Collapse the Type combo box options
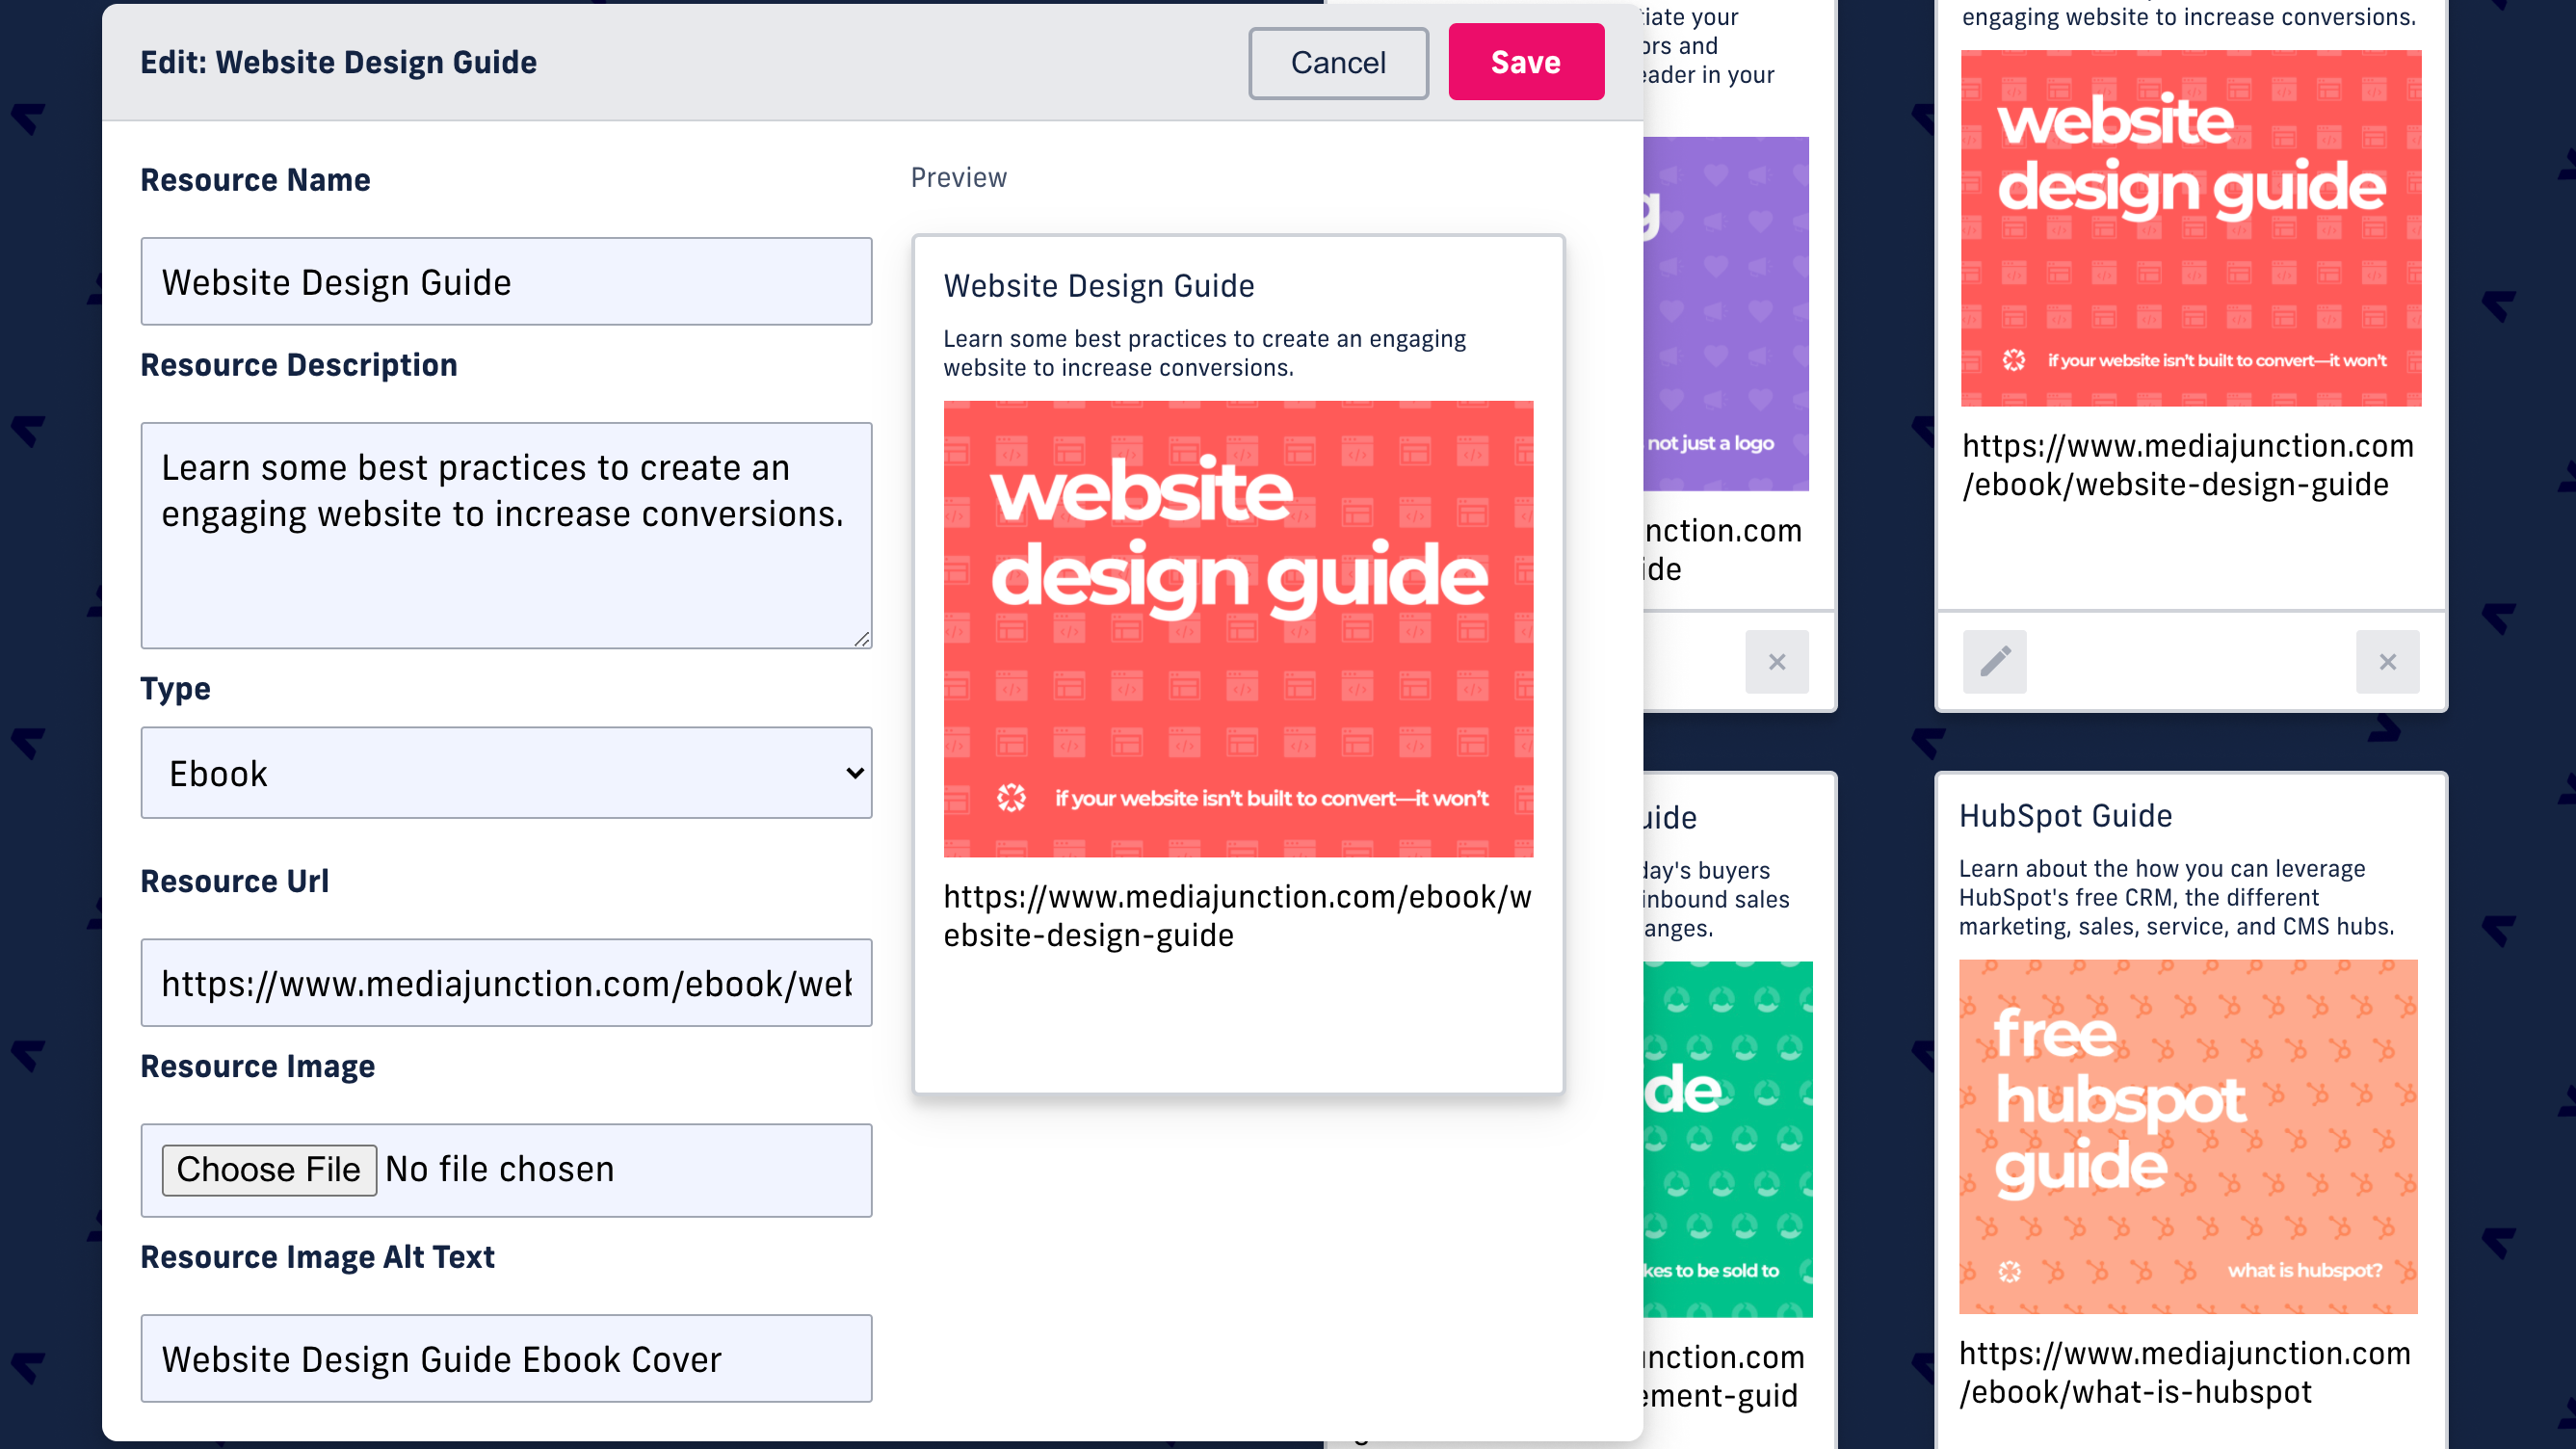 tap(506, 772)
